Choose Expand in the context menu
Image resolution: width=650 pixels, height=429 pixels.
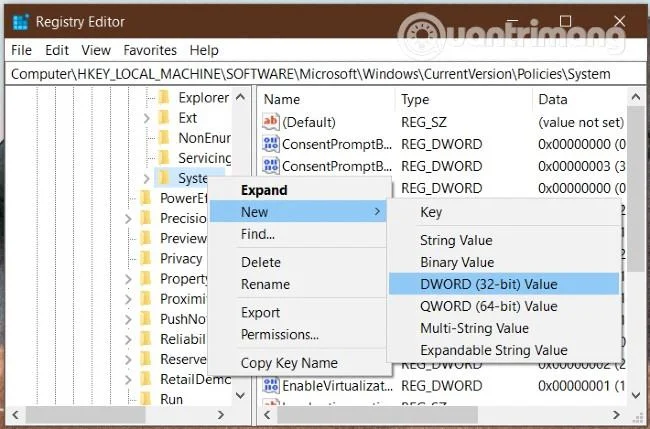pyautogui.click(x=300, y=190)
